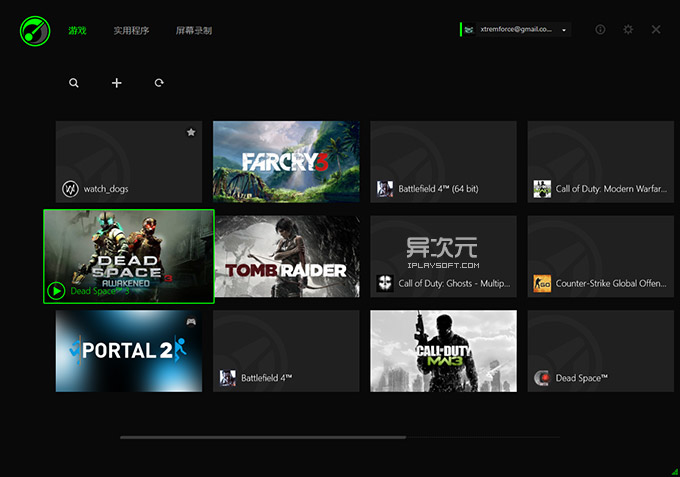Open the xtremforce@gmail.co... account dropdown
The height and width of the screenshot is (477, 680).
point(516,29)
